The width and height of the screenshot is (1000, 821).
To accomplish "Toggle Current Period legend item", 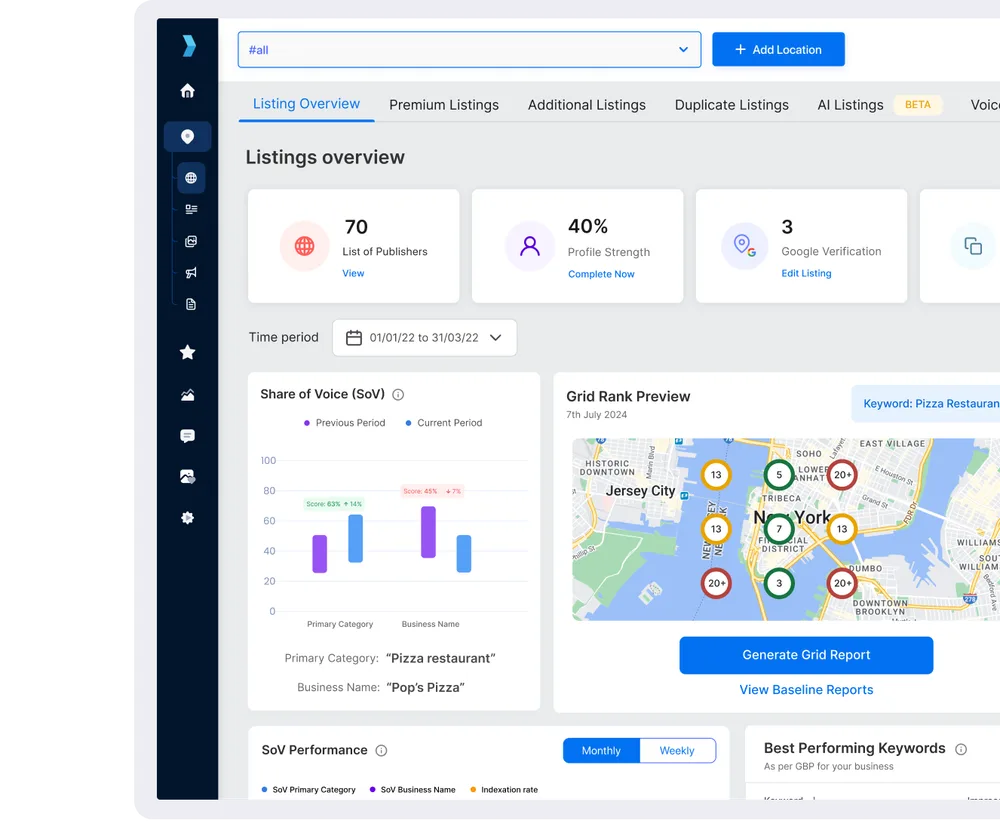I will point(444,423).
